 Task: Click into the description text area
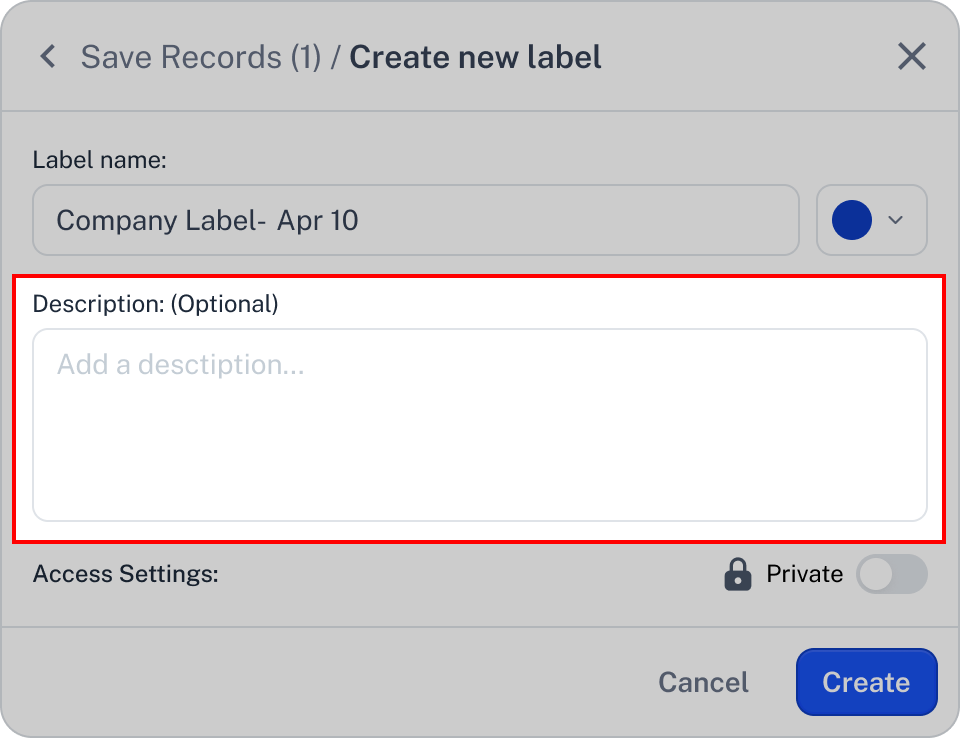coord(480,425)
